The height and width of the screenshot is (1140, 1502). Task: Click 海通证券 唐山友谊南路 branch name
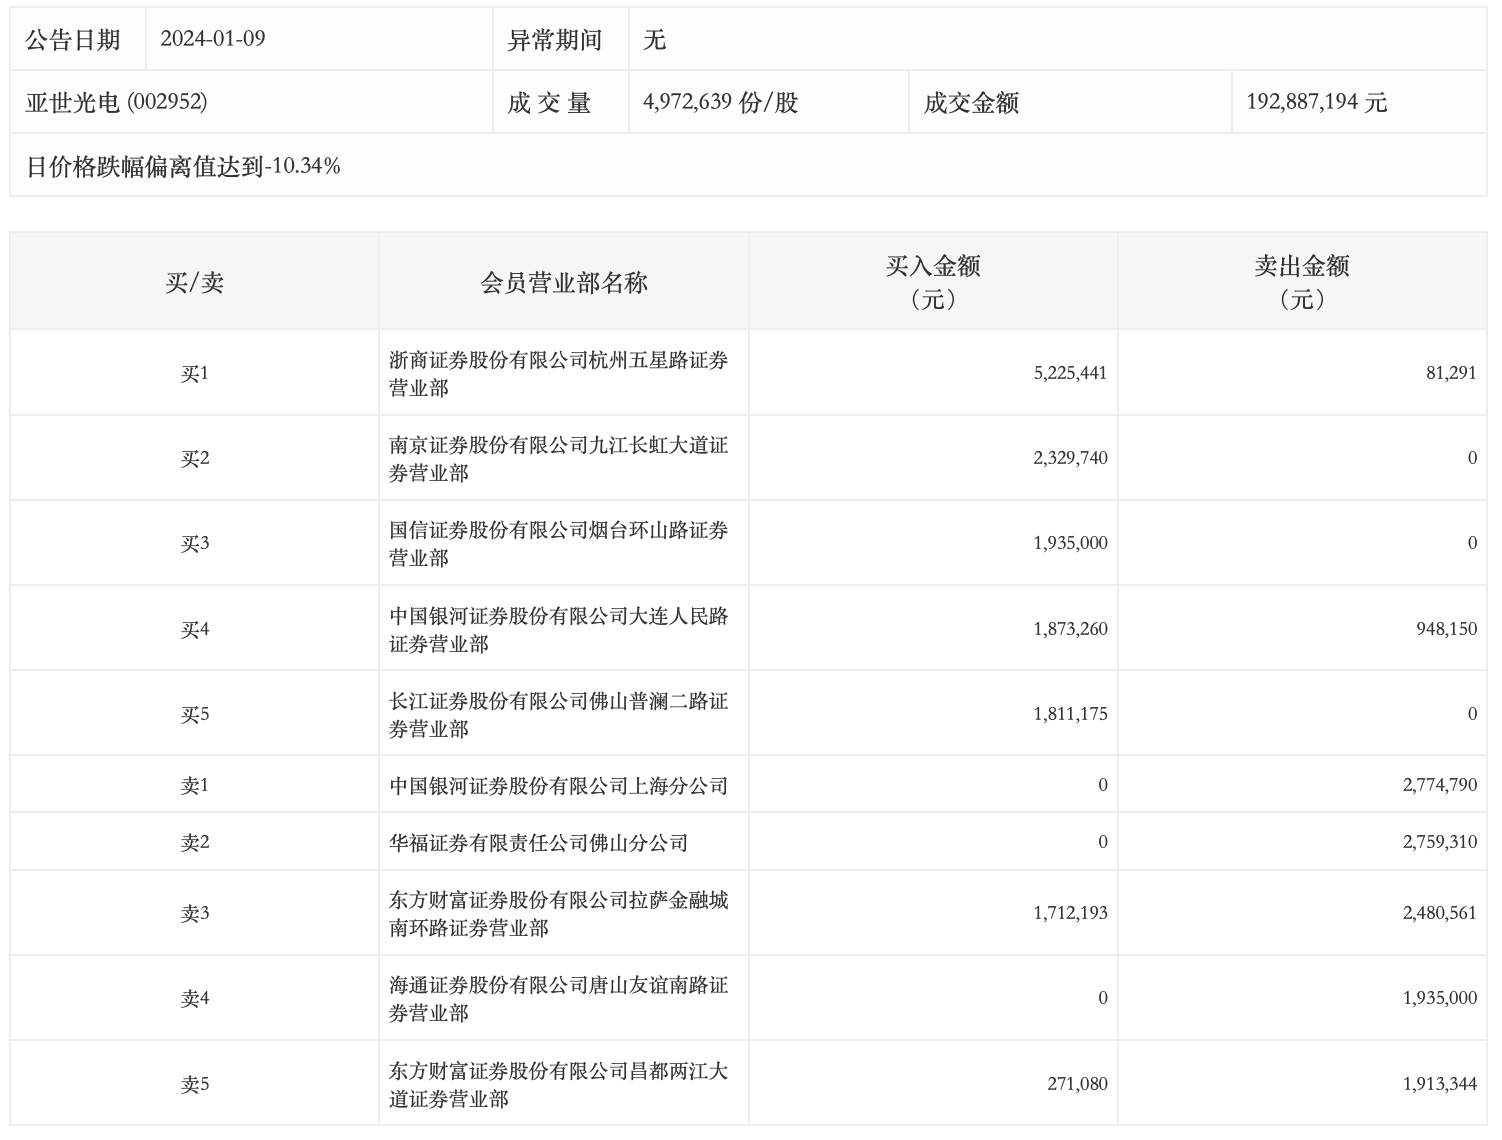(x=559, y=998)
